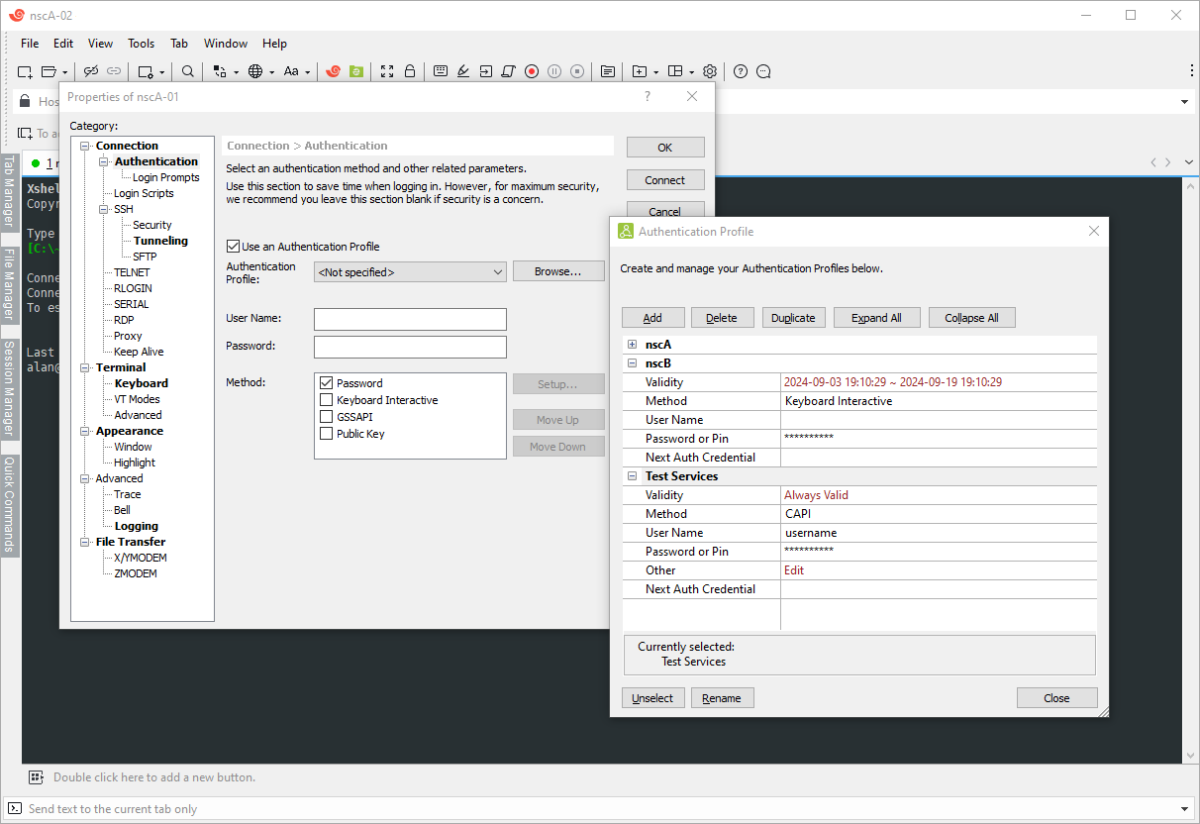The width and height of the screenshot is (1200, 824).
Task: Collapse the Test Services profile group
Action: pyautogui.click(x=632, y=477)
